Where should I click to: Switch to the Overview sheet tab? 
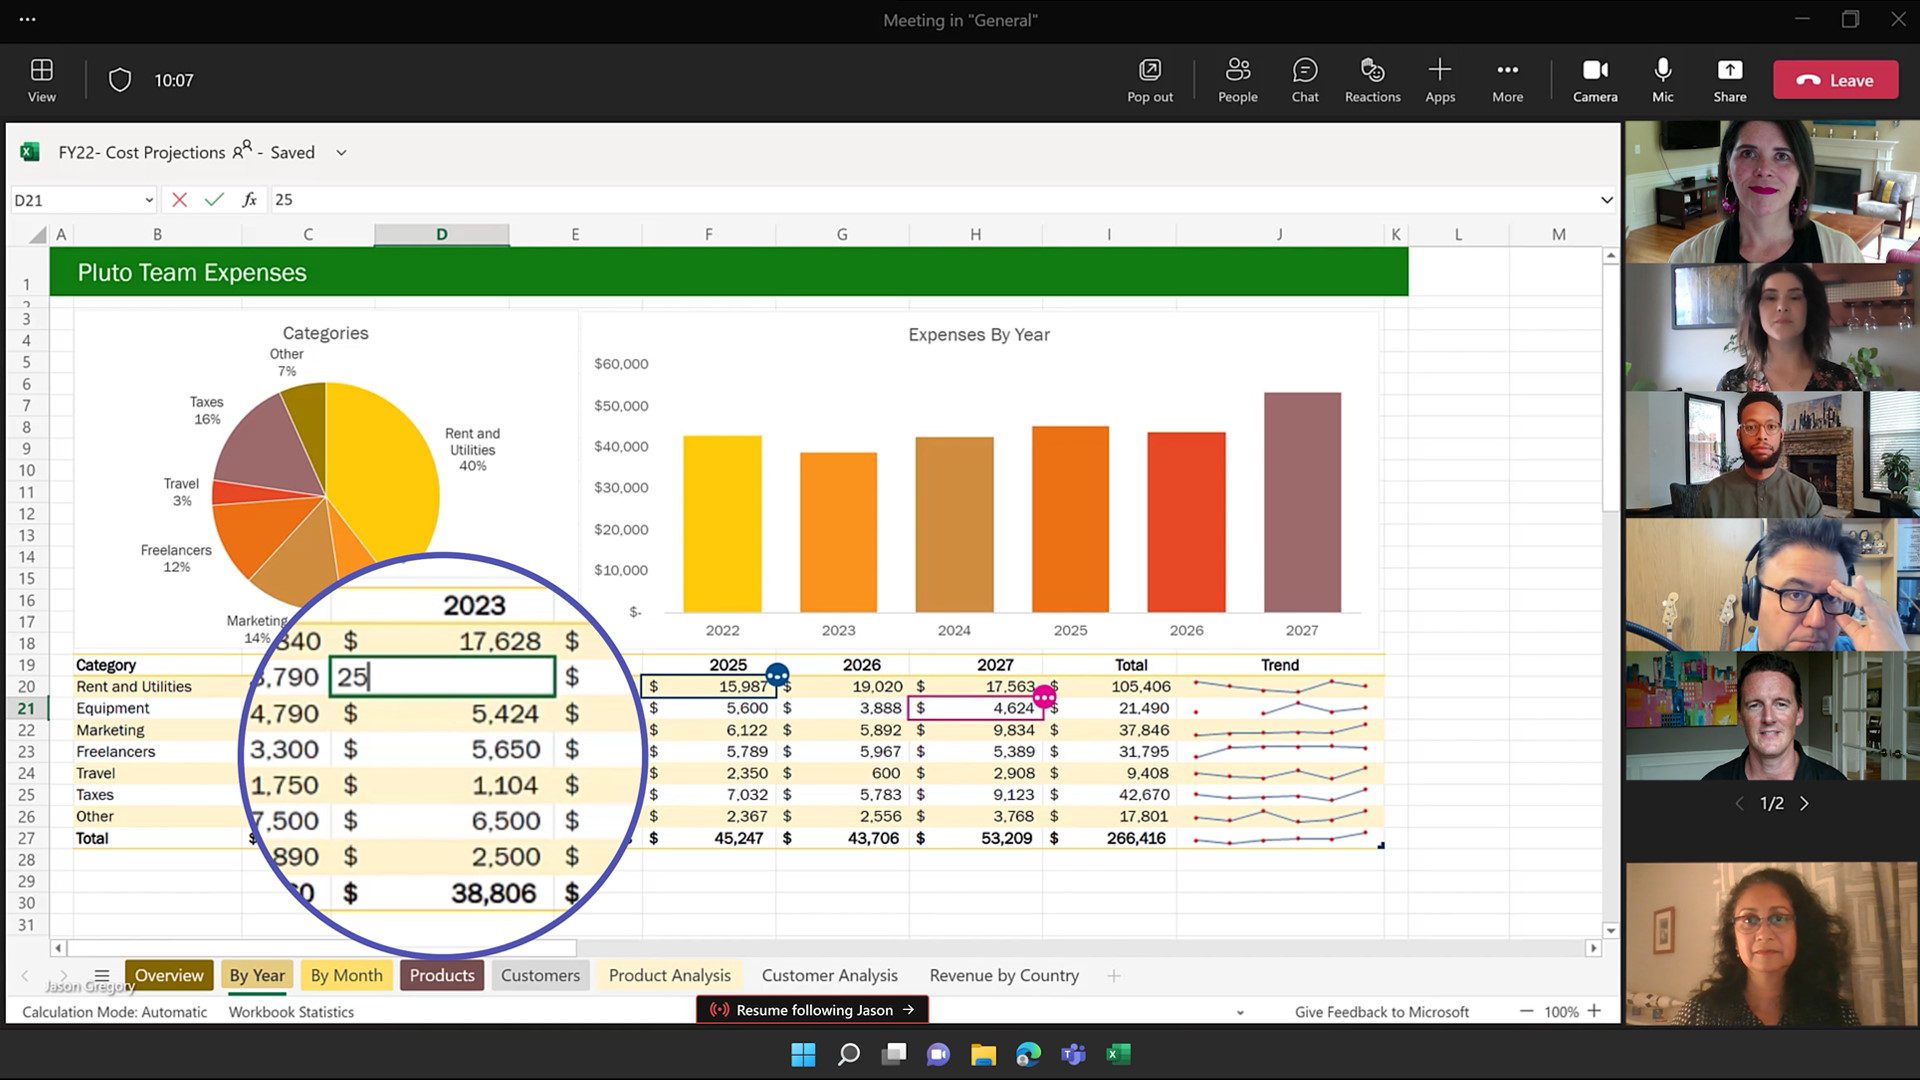coord(167,975)
